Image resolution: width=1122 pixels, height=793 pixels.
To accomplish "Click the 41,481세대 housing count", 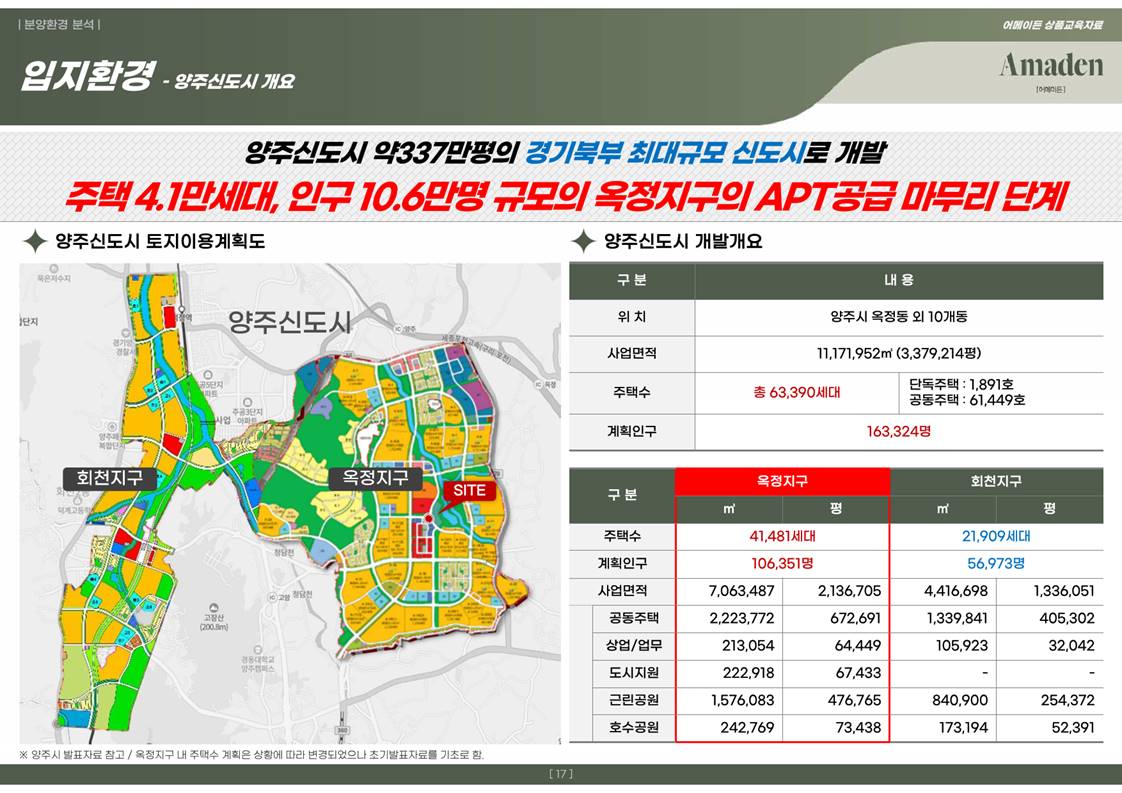I will point(782,536).
